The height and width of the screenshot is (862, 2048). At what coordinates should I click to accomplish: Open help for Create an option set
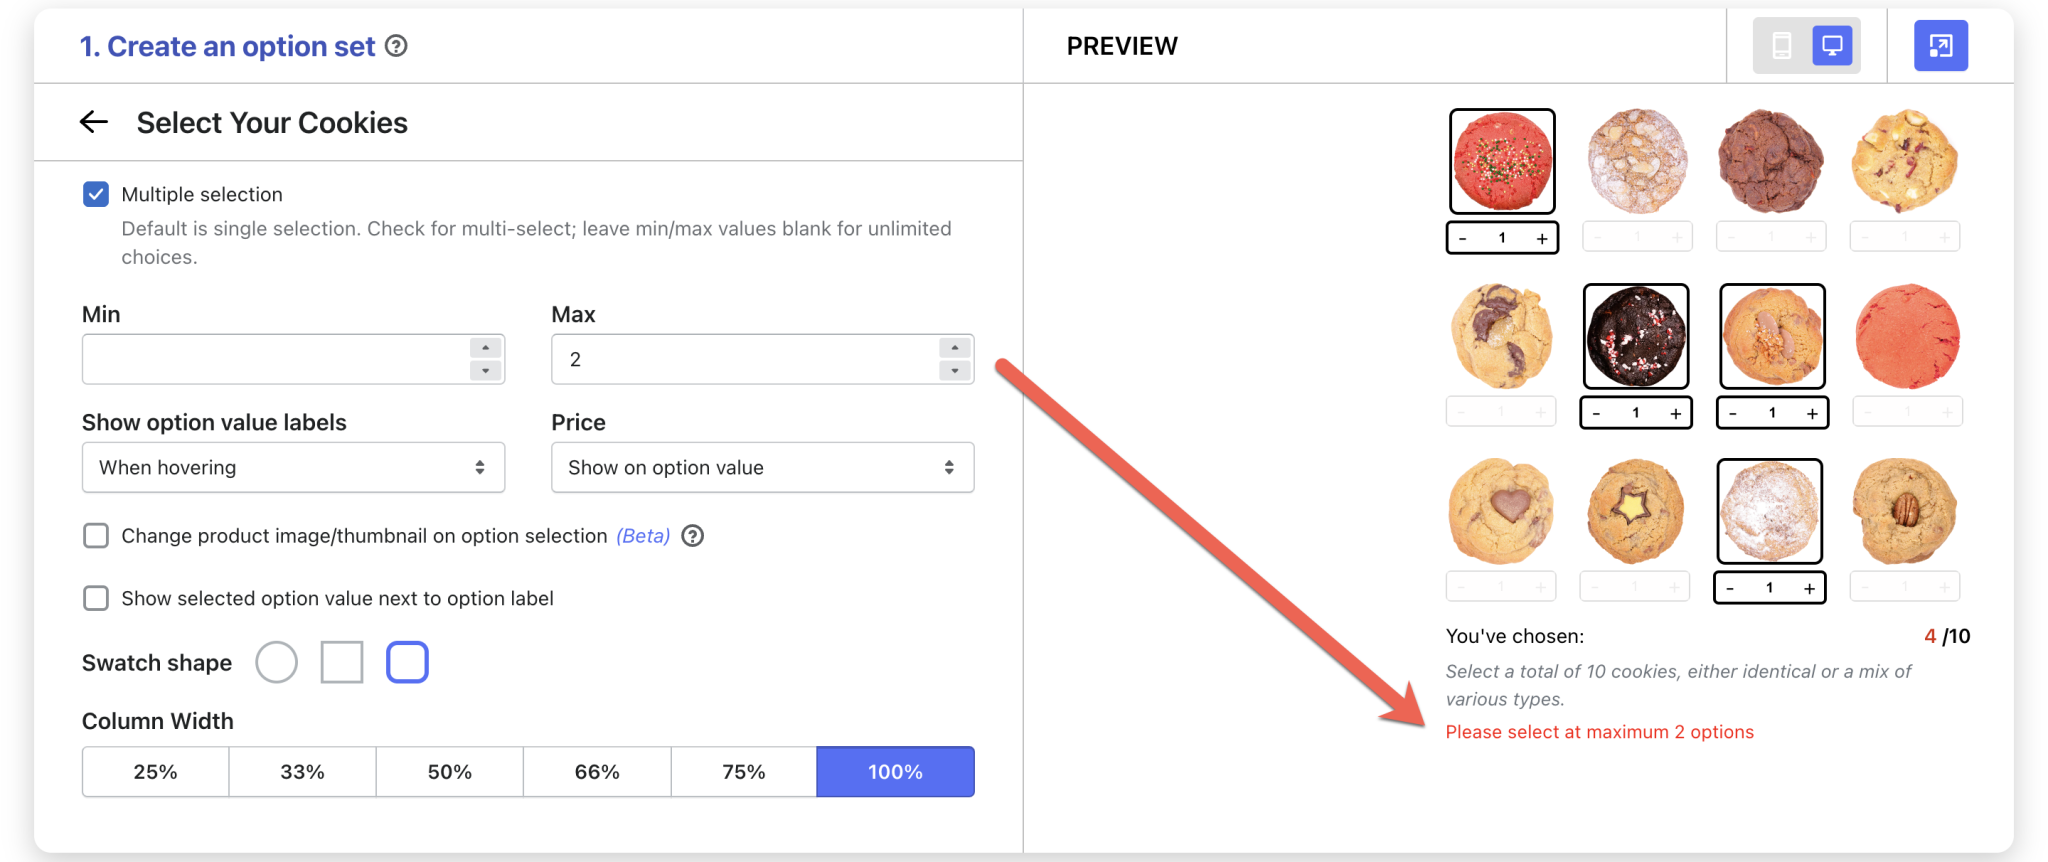[x=396, y=46]
